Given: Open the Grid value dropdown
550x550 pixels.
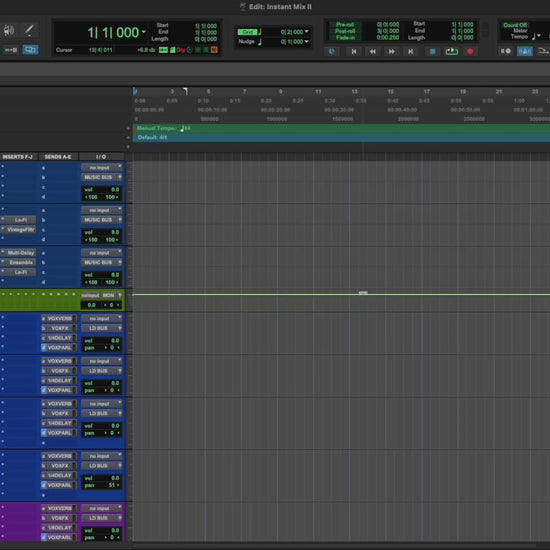Looking at the screenshot, I should 307,32.
